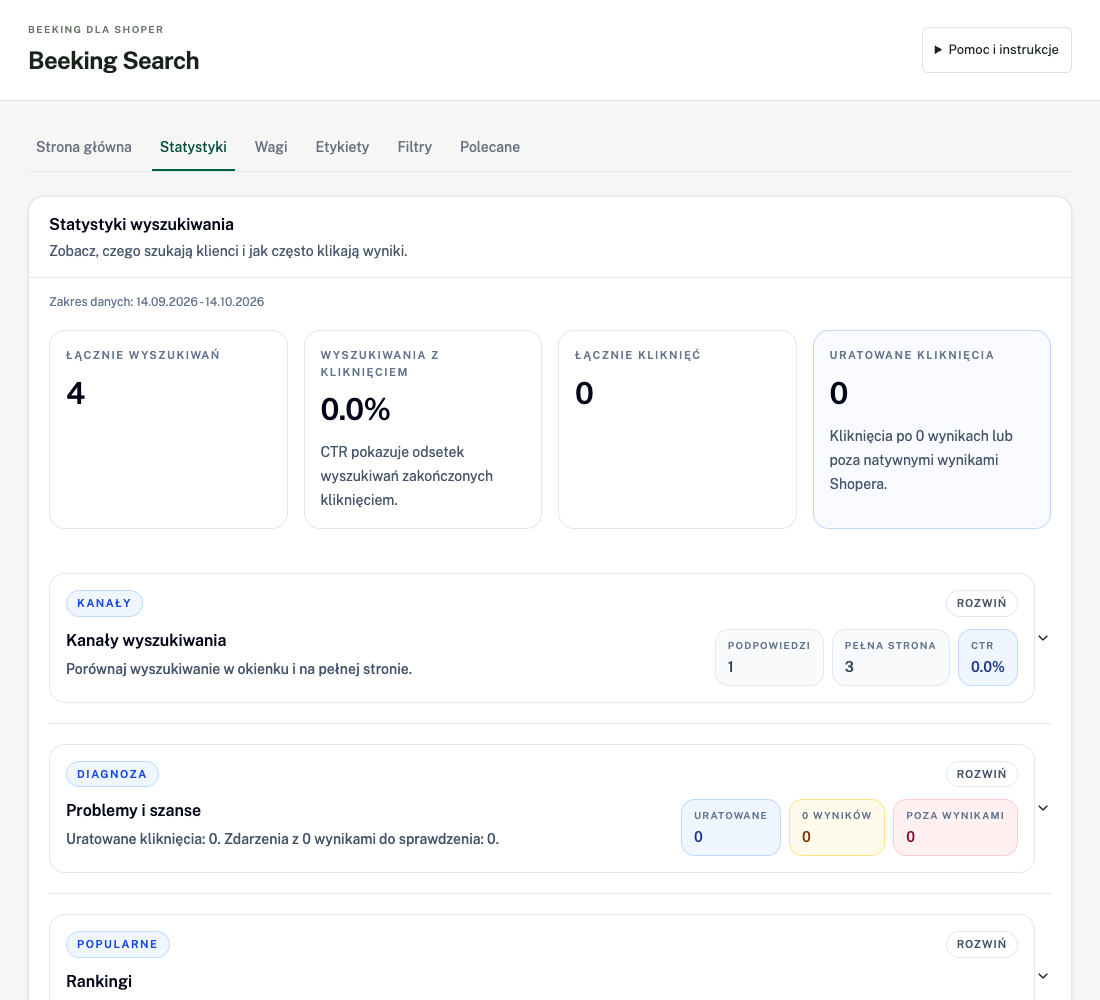Screen dimensions: 1100x1000
Task: Switch to the Polecane tab
Action: [x=490, y=147]
